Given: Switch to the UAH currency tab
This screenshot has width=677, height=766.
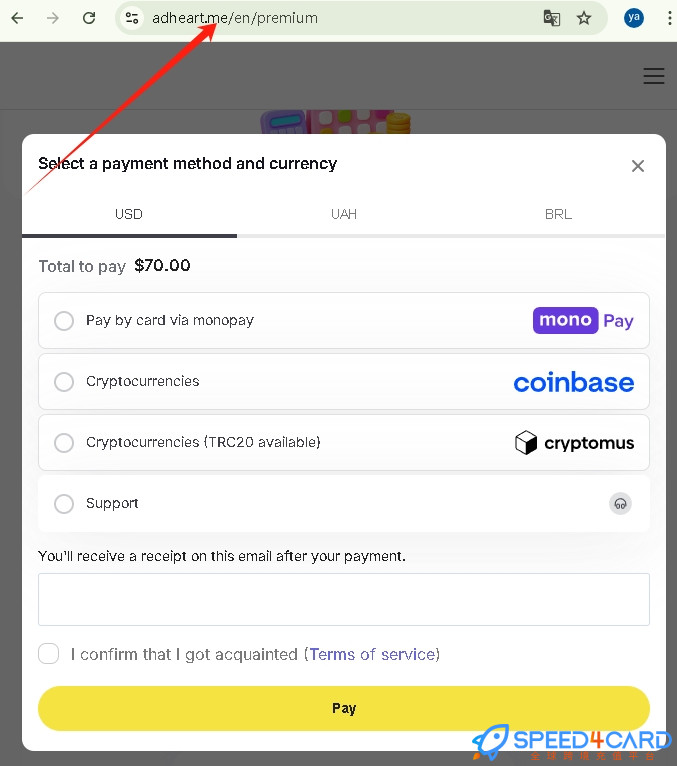Looking at the screenshot, I should [x=344, y=214].
